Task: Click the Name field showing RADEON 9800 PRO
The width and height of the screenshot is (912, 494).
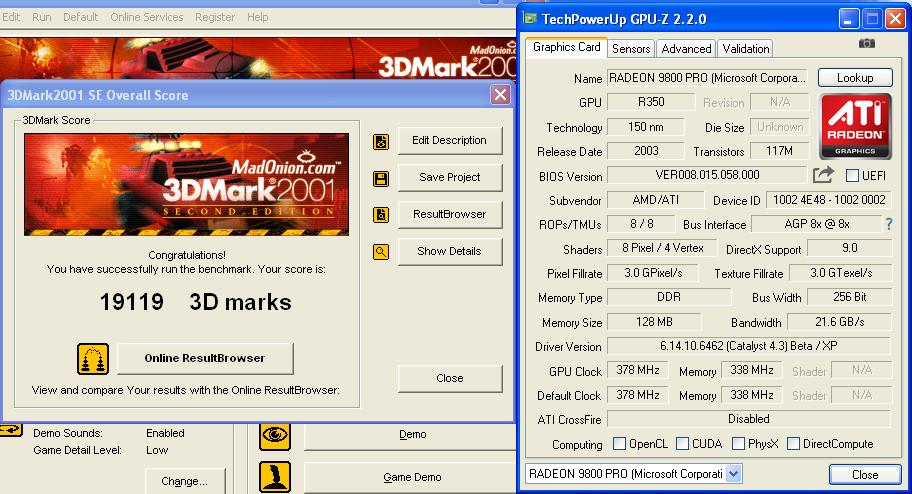Action: (707, 78)
